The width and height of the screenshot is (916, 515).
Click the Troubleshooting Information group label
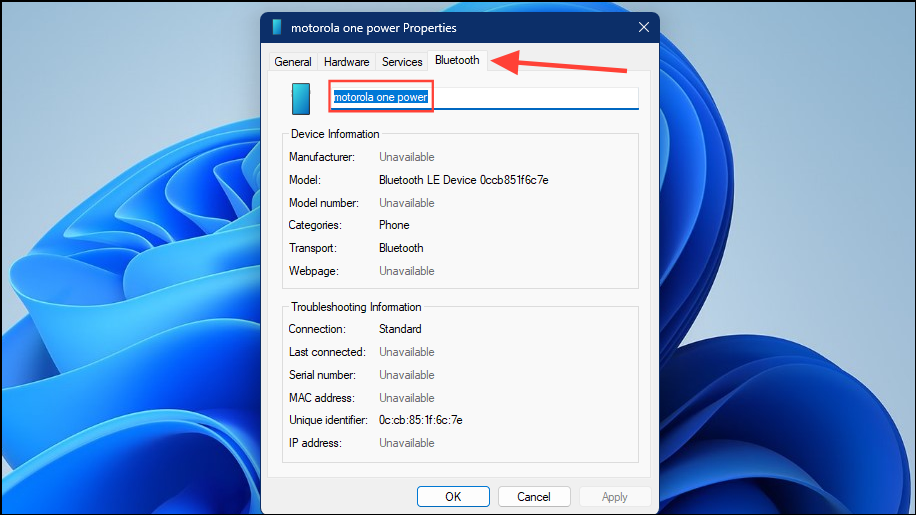356,307
